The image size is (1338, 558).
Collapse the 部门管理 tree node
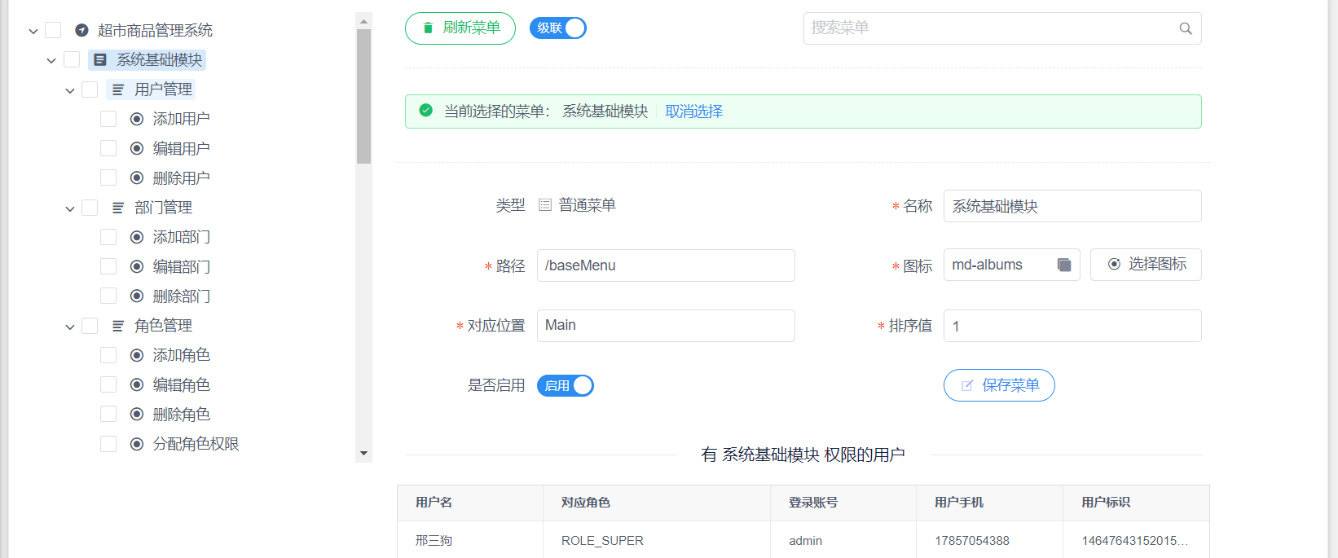(x=70, y=208)
